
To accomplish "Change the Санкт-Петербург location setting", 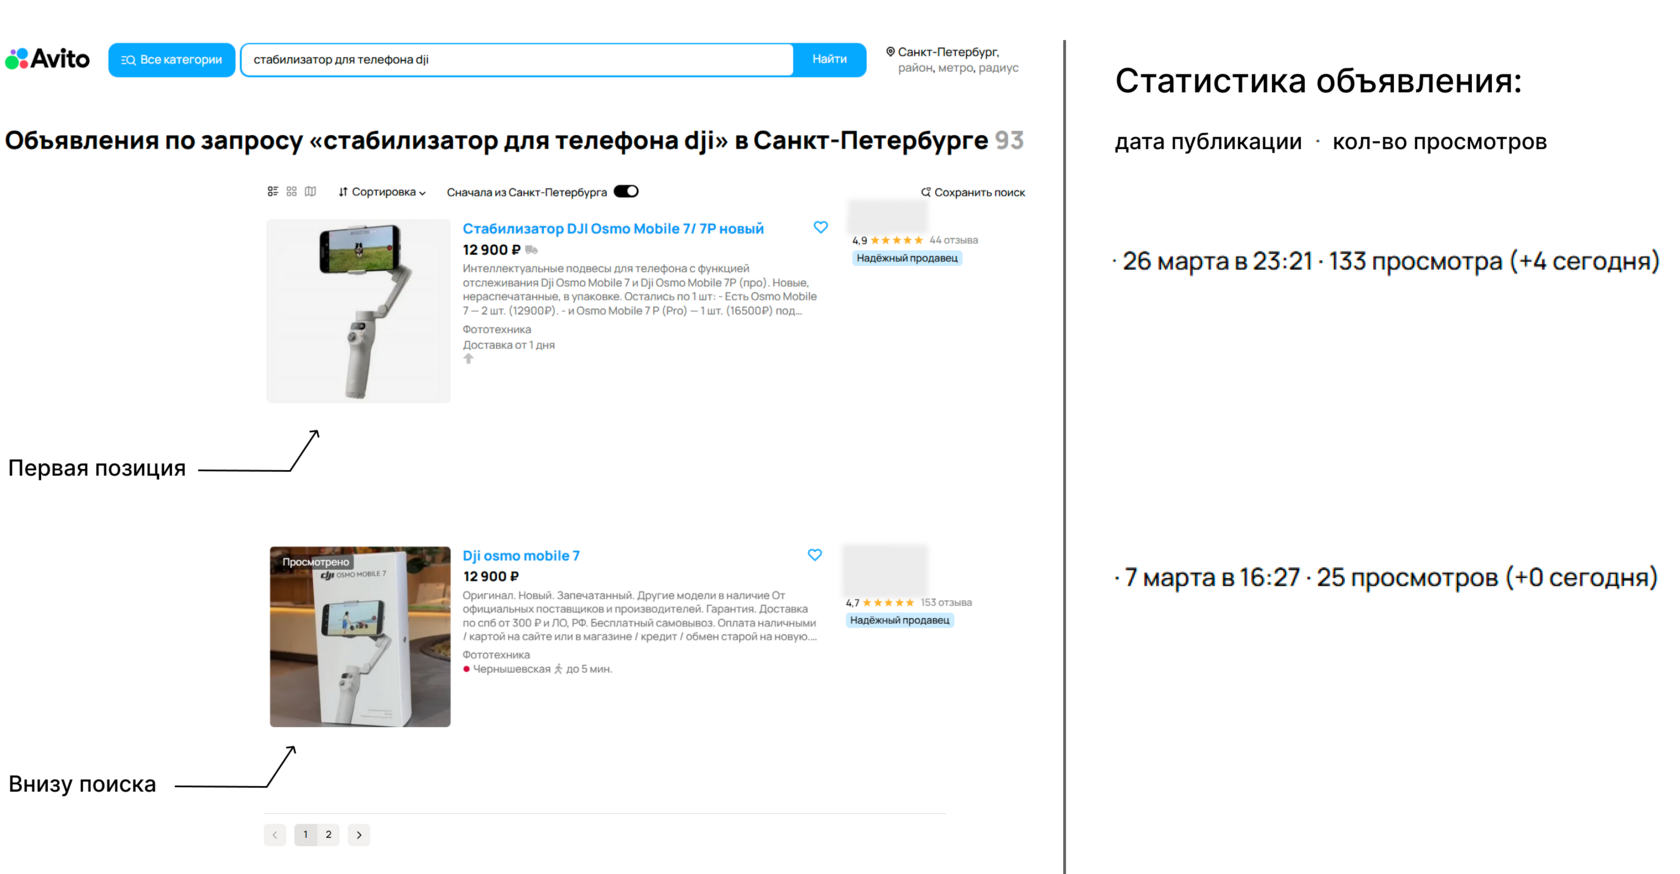I will pyautogui.click(x=948, y=52).
